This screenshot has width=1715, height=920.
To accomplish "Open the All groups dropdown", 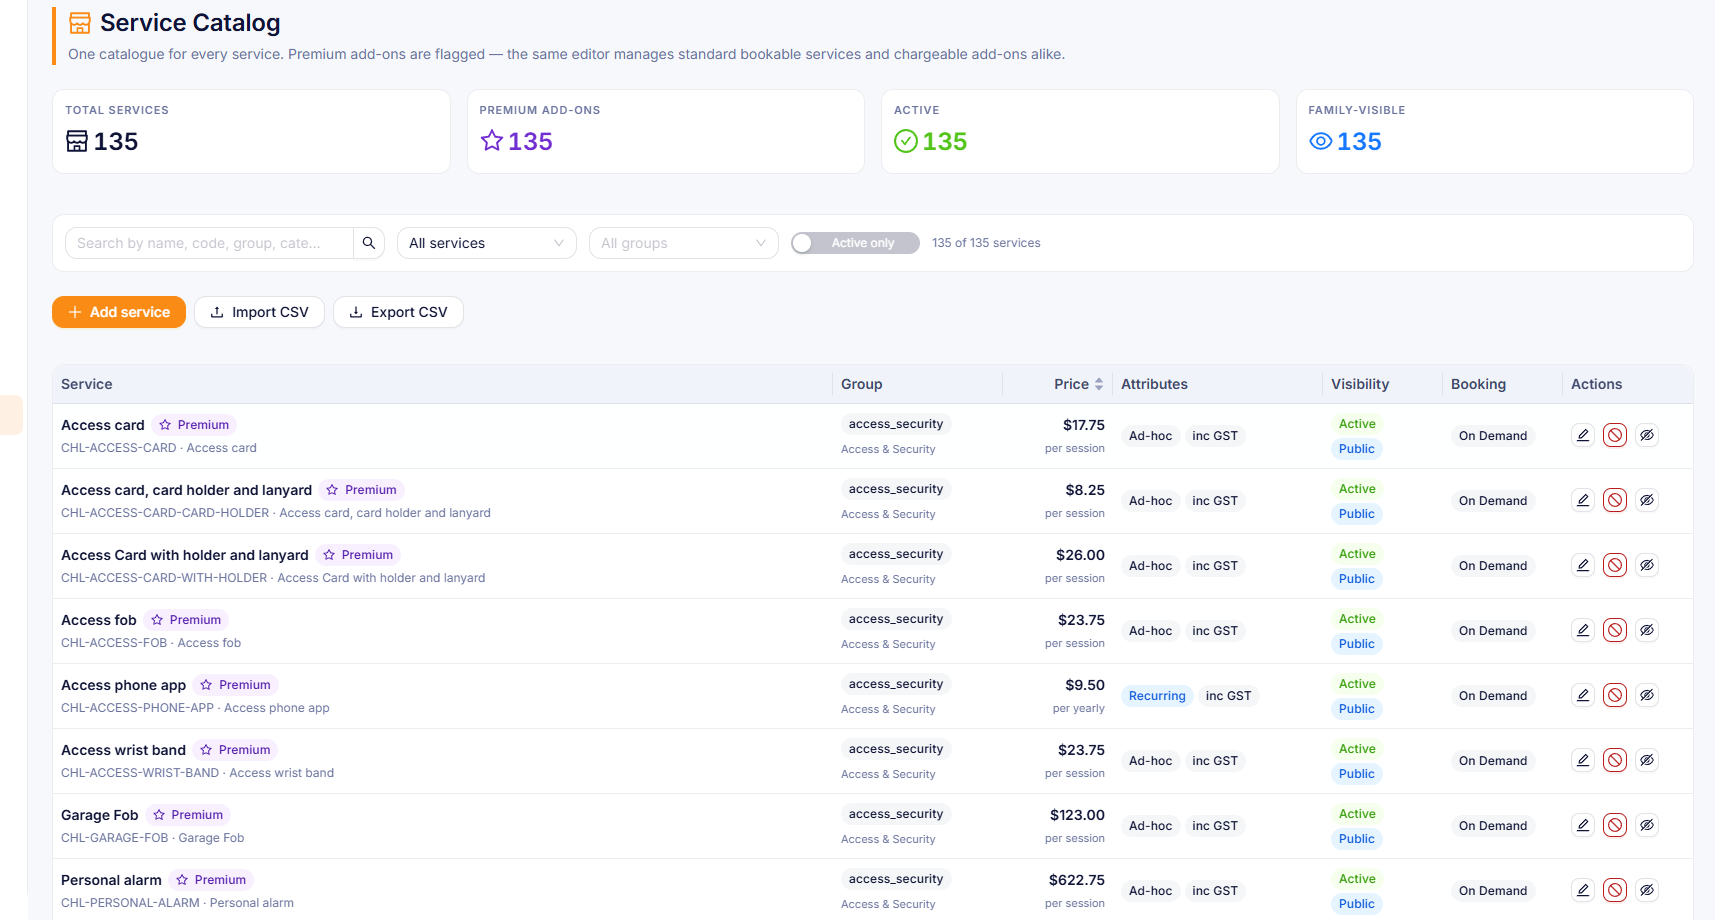I will pyautogui.click(x=684, y=243).
